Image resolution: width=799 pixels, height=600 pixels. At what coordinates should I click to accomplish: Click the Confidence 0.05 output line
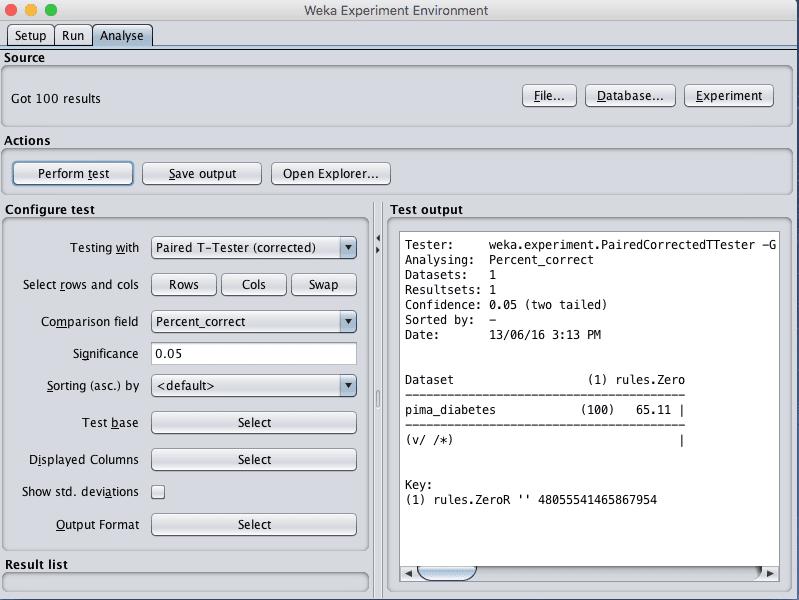506,305
